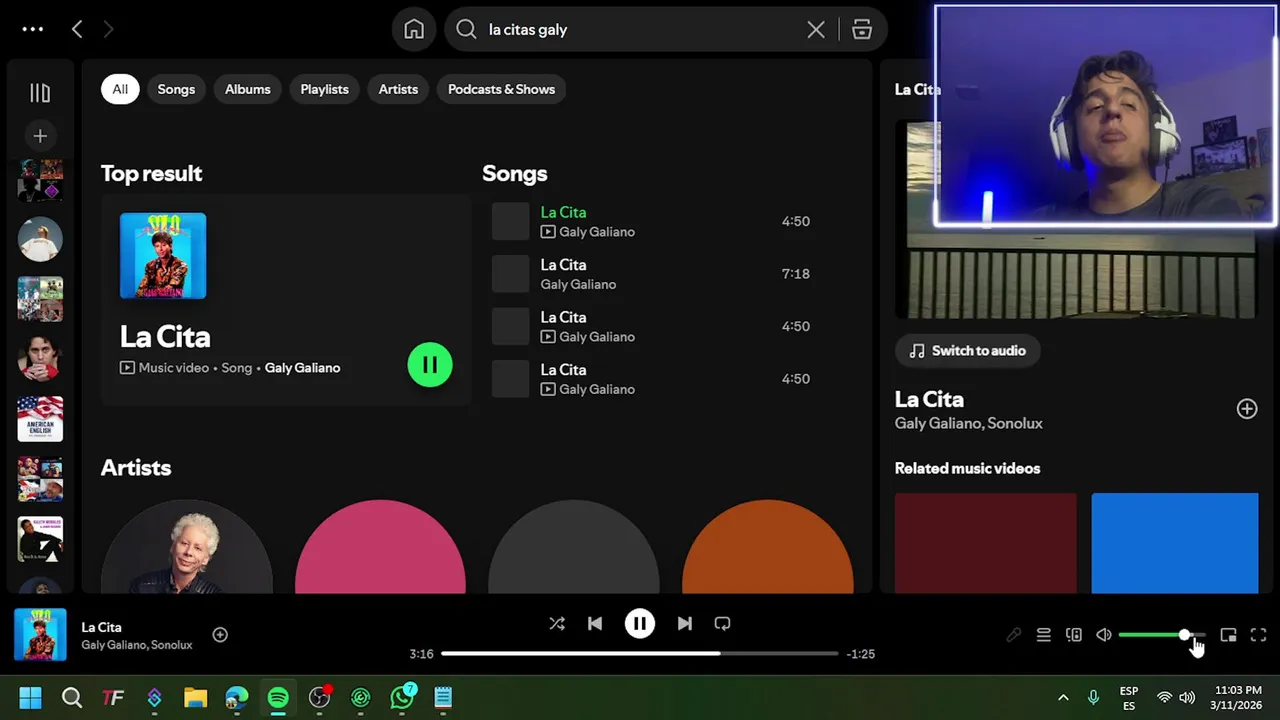Viewport: 1280px width, 720px height.
Task: Open the Spotify three-dot menu
Action: pos(33,29)
